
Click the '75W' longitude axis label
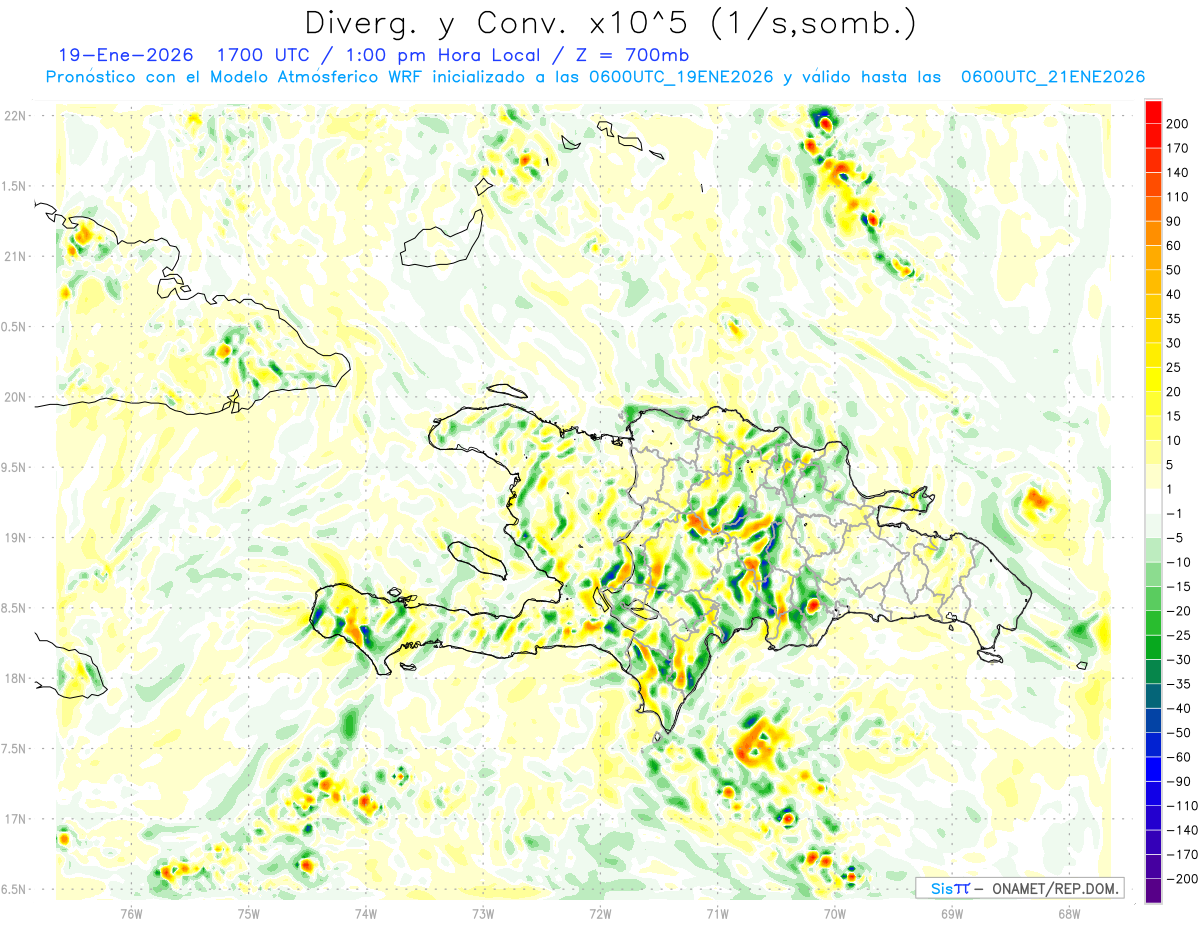(249, 912)
